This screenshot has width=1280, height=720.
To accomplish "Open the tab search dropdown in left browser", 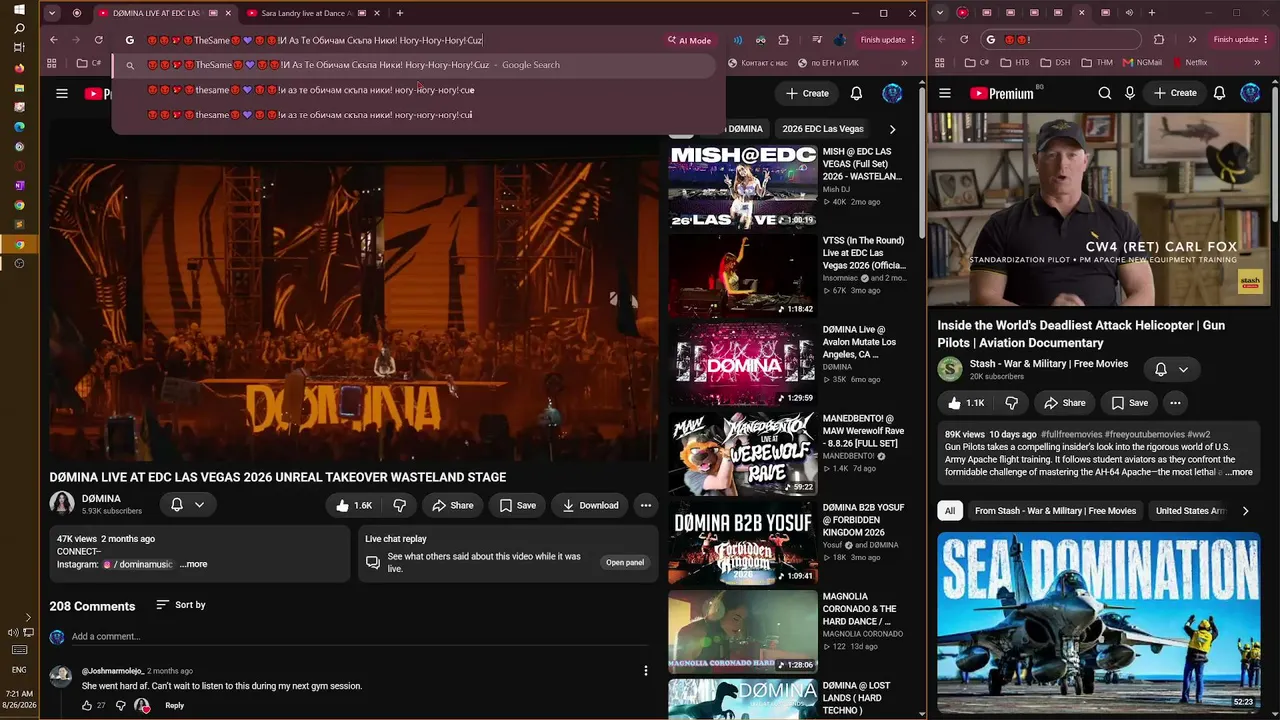I will tap(52, 13).
